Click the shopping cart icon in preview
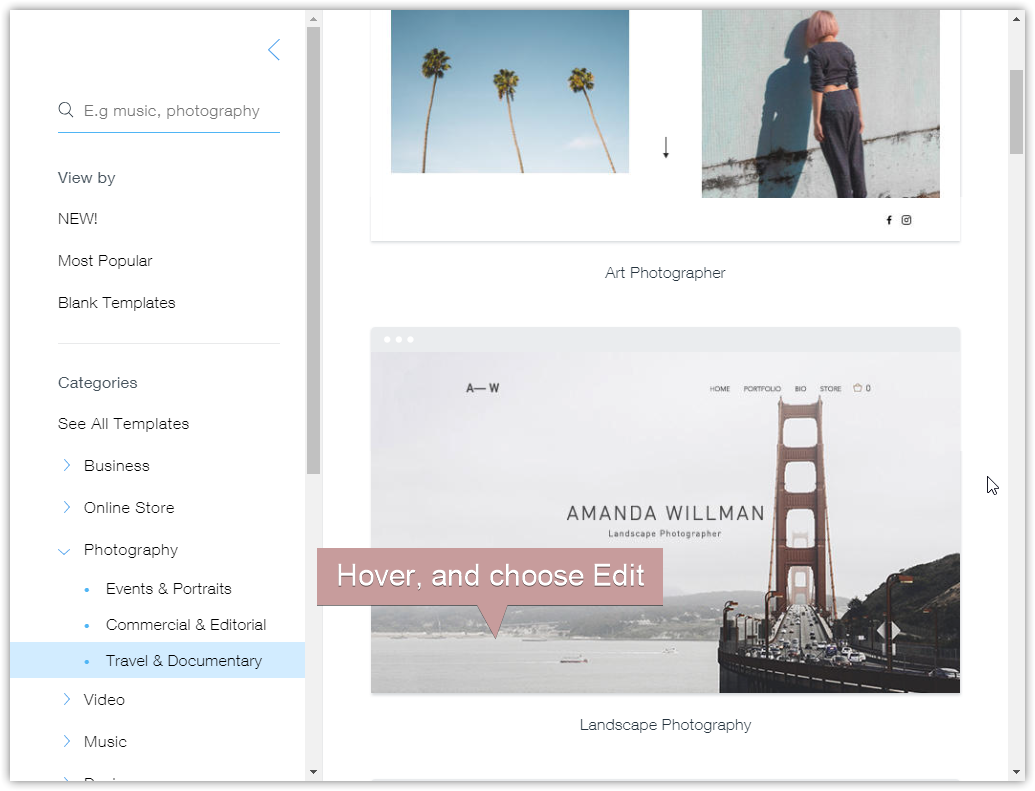Viewport: 1035px width, 791px height. (x=857, y=388)
